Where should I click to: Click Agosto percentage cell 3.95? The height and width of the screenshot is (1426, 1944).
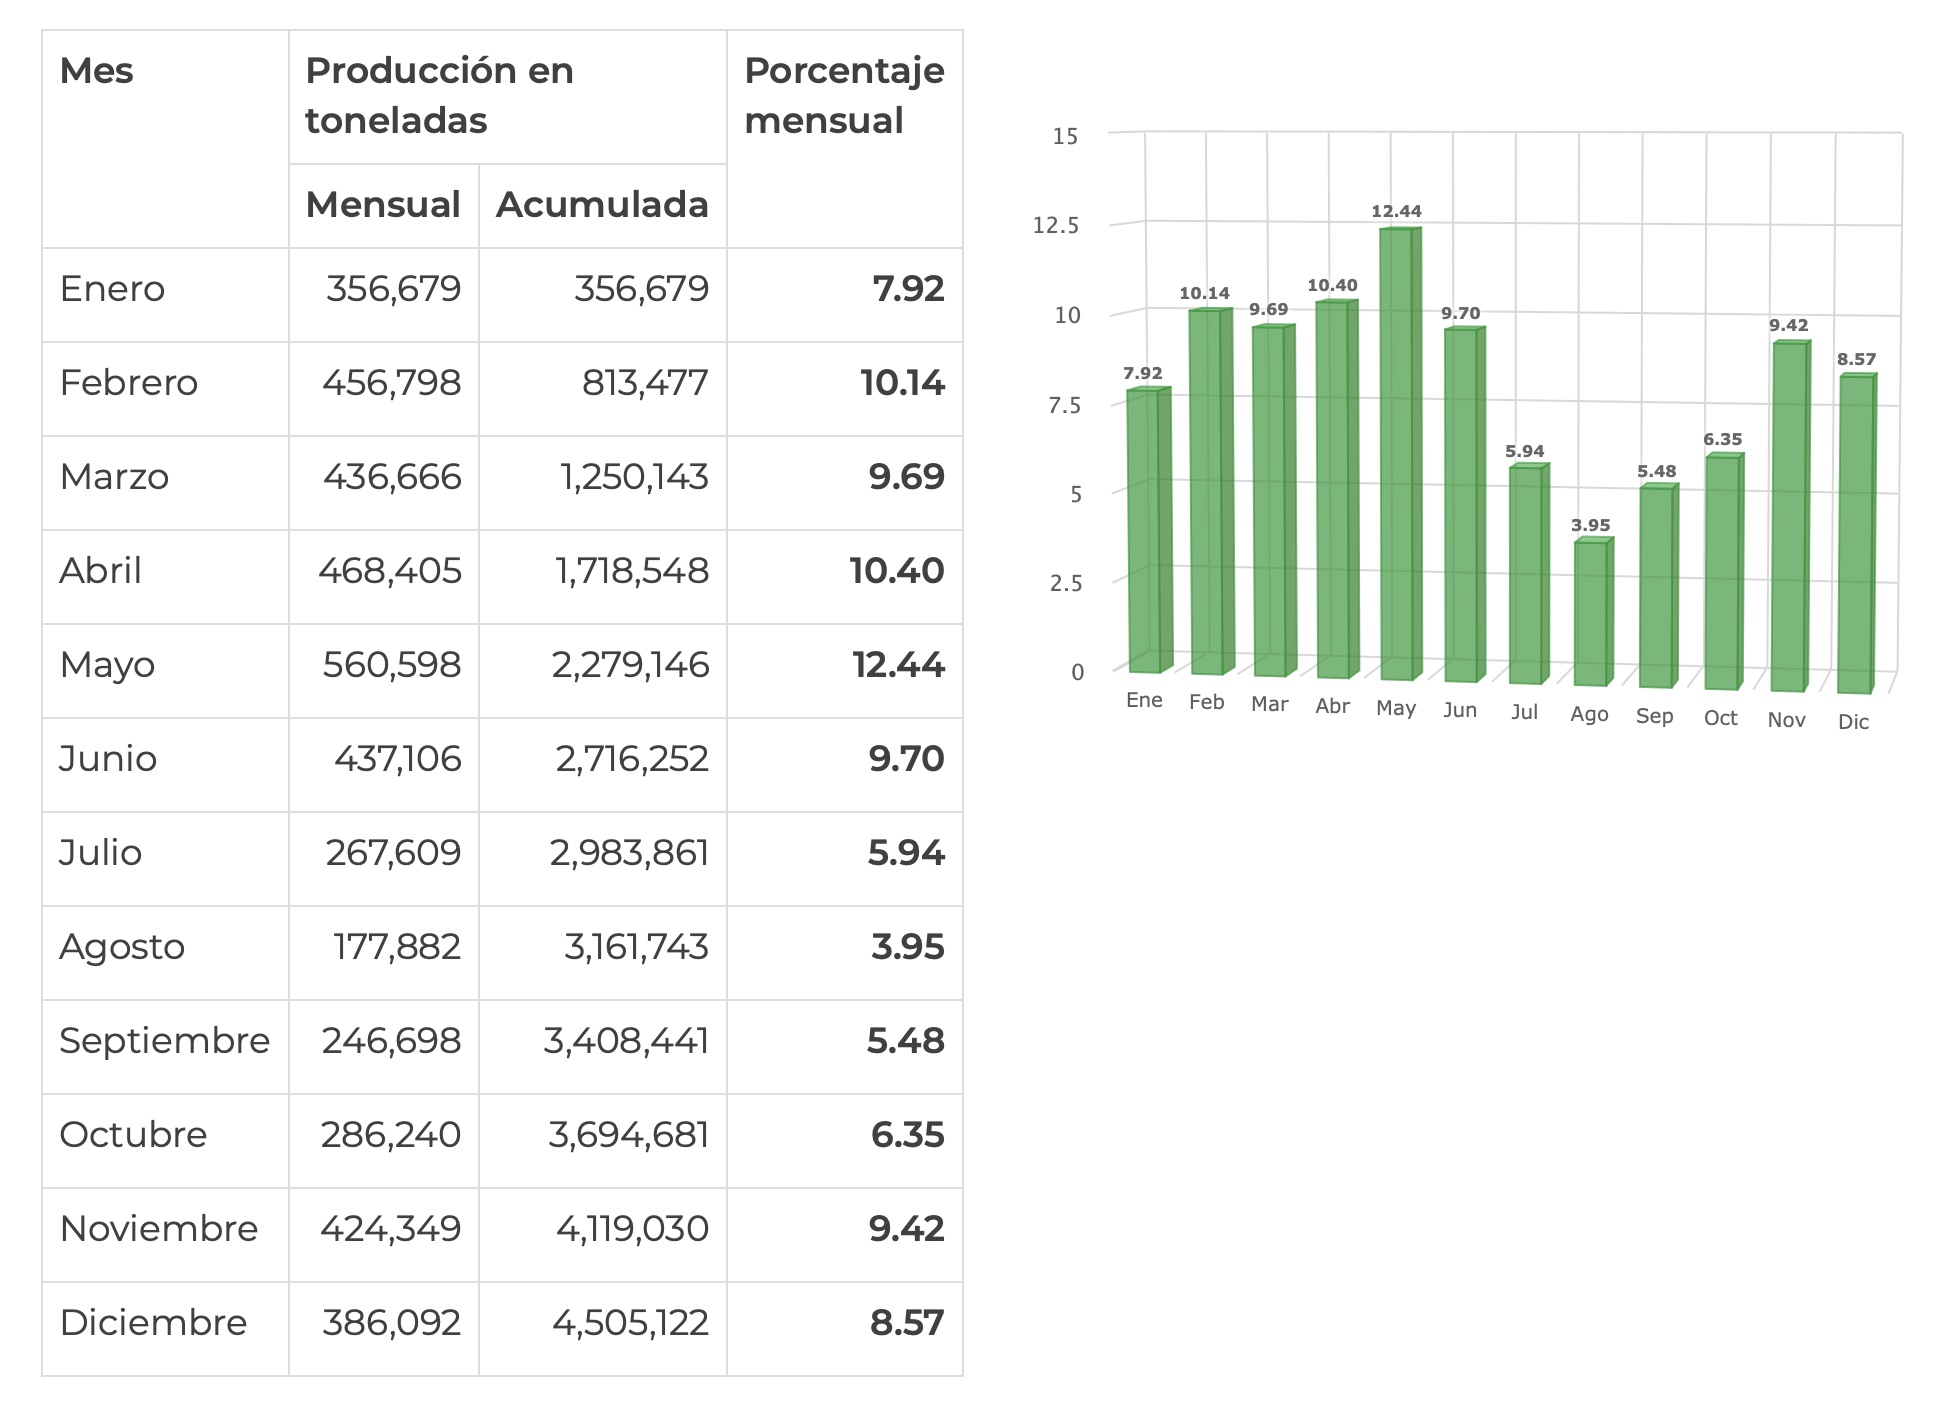coord(907,947)
